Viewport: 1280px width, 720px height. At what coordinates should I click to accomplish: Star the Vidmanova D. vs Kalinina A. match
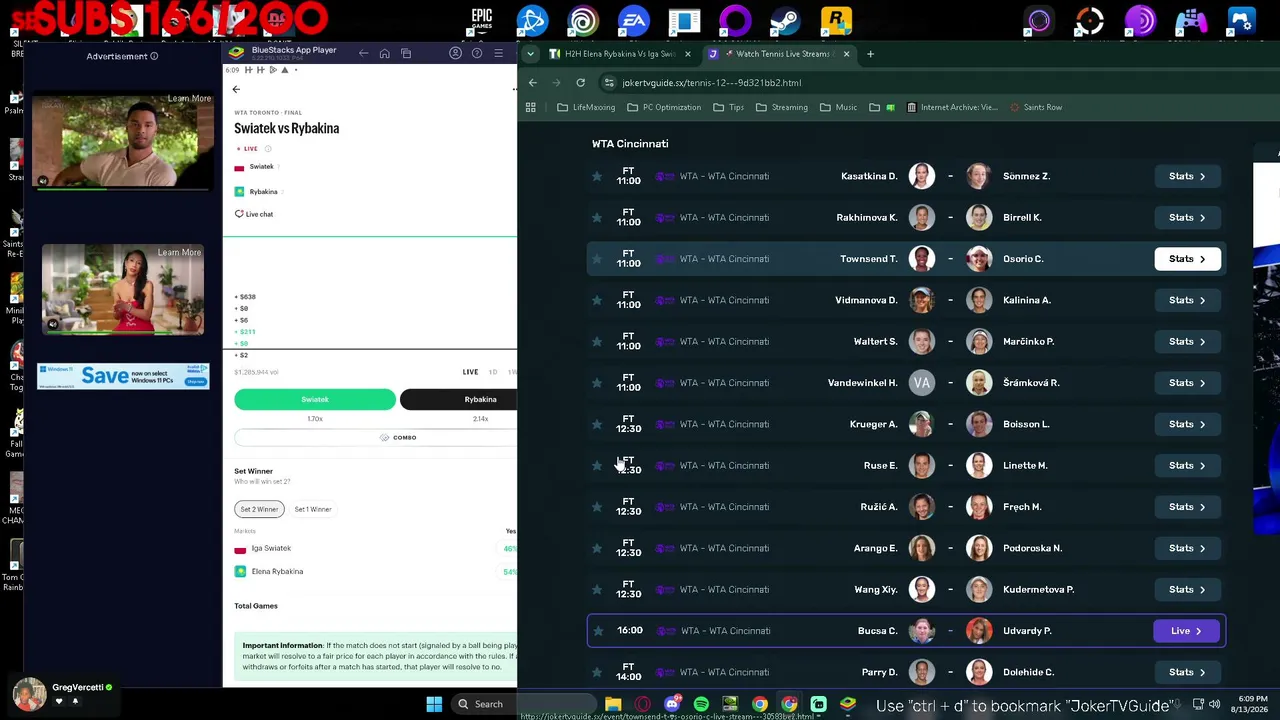point(597,301)
